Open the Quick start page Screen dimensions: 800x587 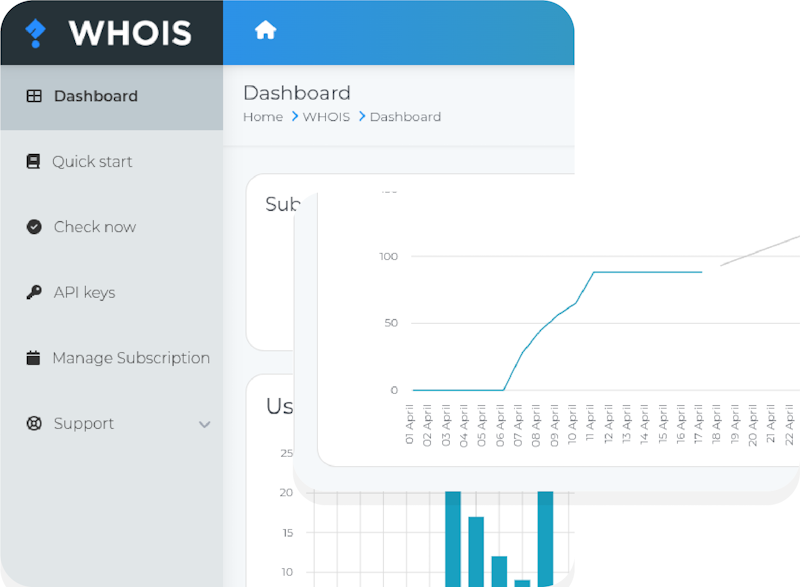pos(92,162)
